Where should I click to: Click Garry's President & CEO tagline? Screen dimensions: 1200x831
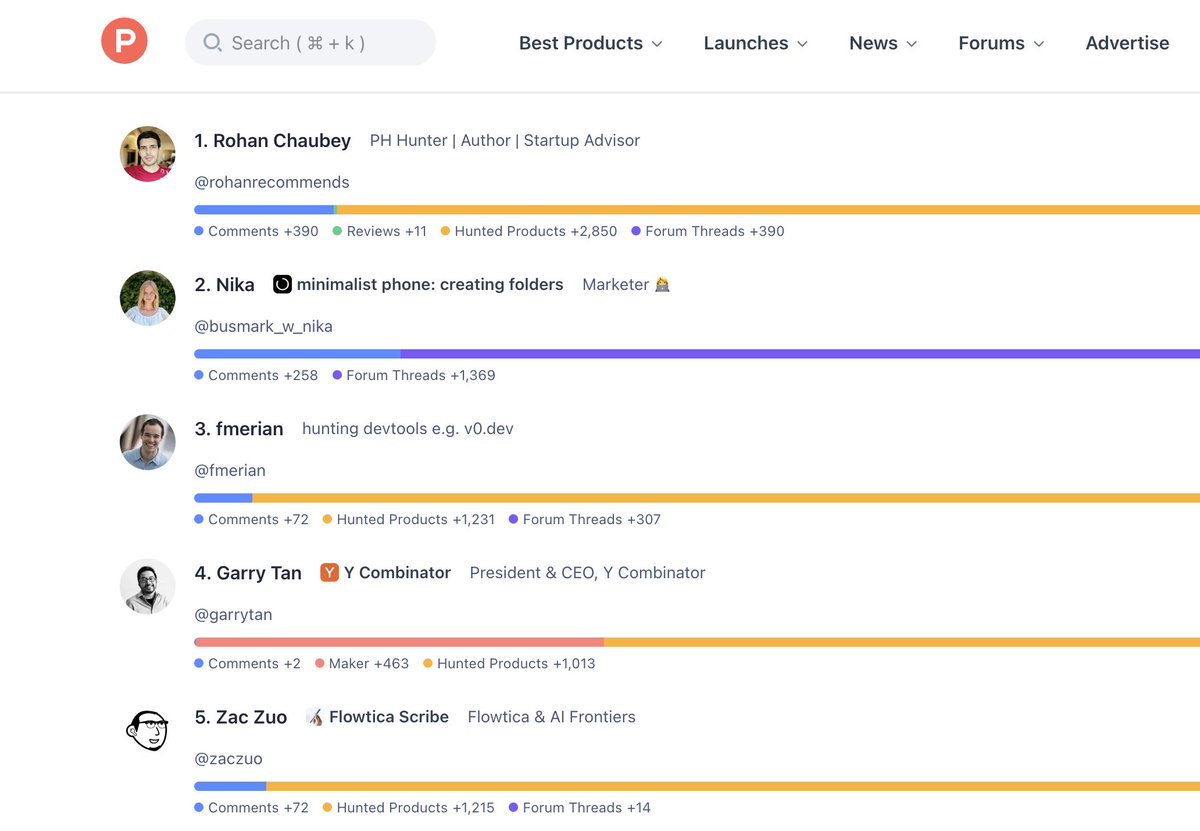[588, 573]
